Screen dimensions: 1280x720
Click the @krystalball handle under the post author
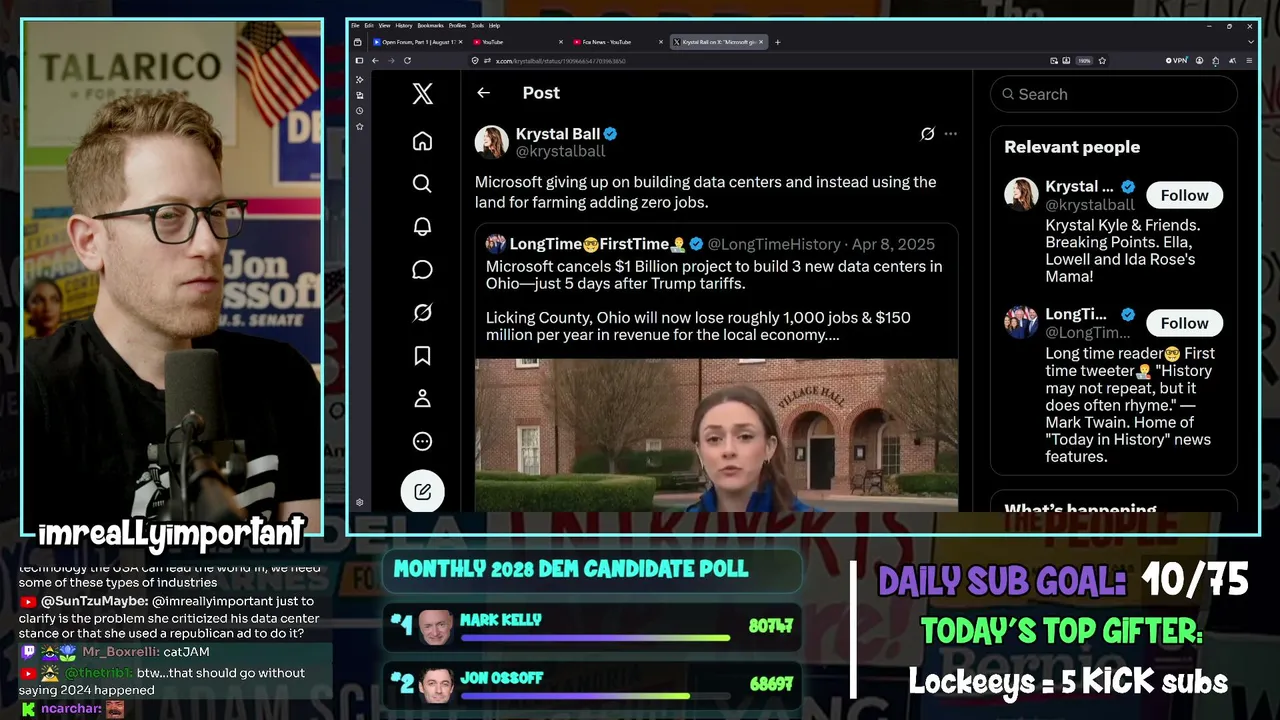tap(560, 152)
